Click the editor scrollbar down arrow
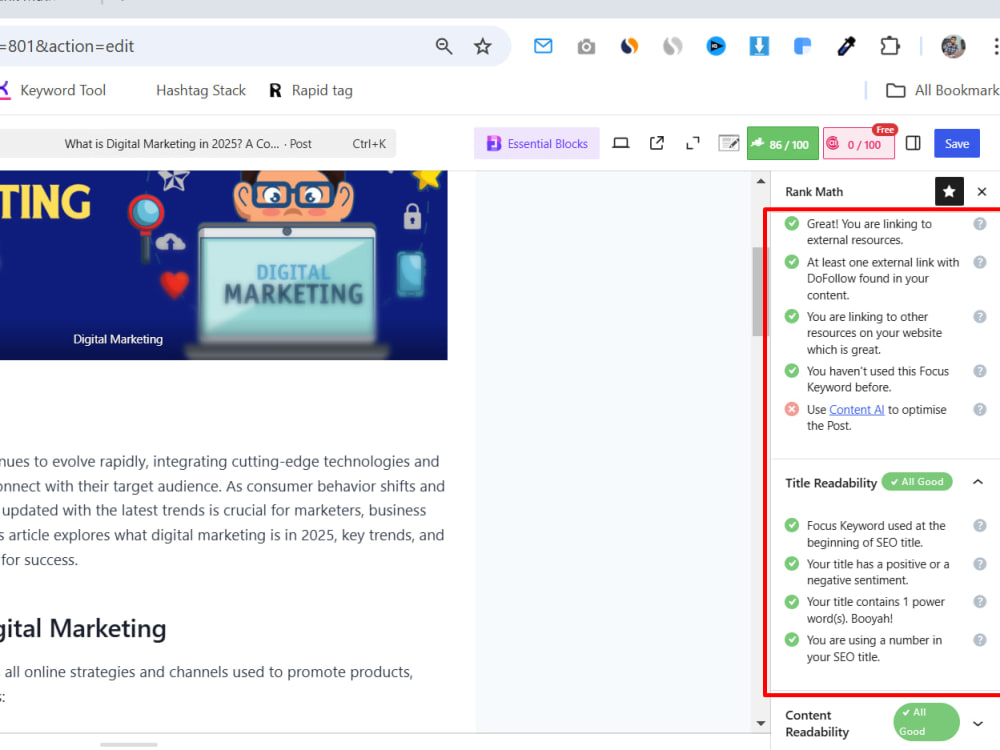The height and width of the screenshot is (750, 1000). tap(761, 723)
